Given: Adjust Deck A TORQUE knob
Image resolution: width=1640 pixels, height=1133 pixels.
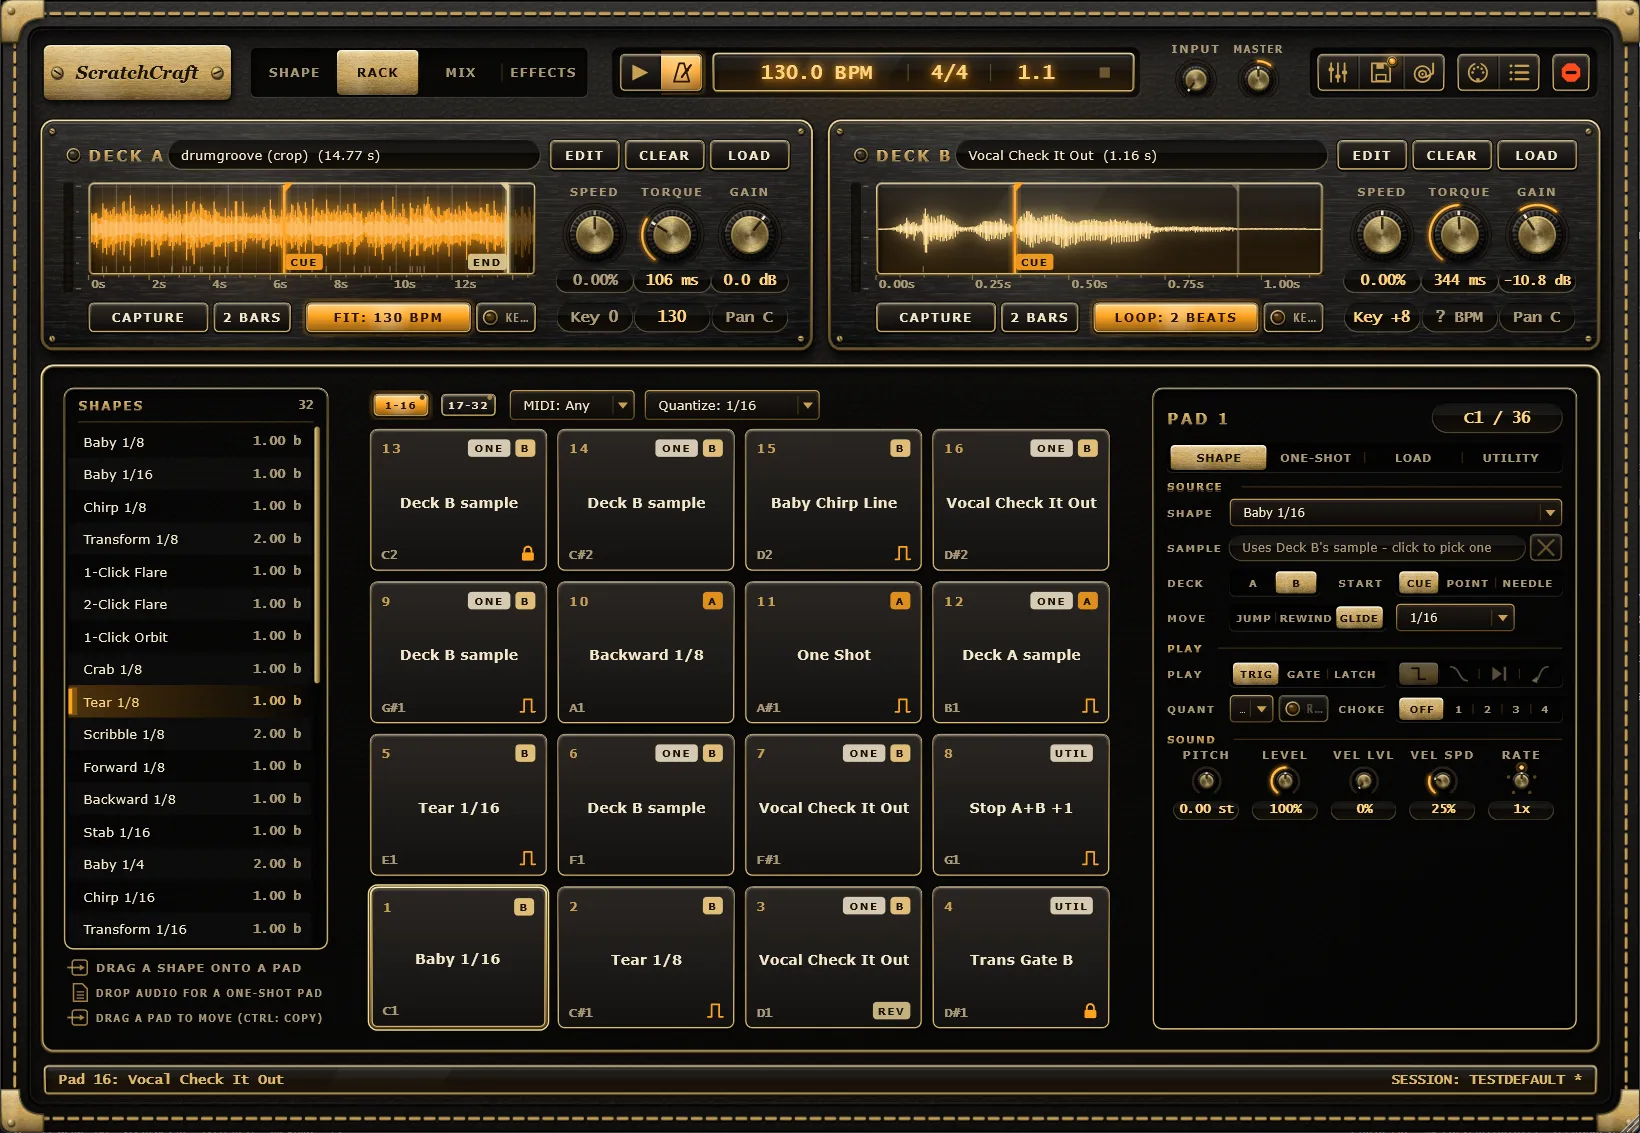Looking at the screenshot, I should [671, 234].
